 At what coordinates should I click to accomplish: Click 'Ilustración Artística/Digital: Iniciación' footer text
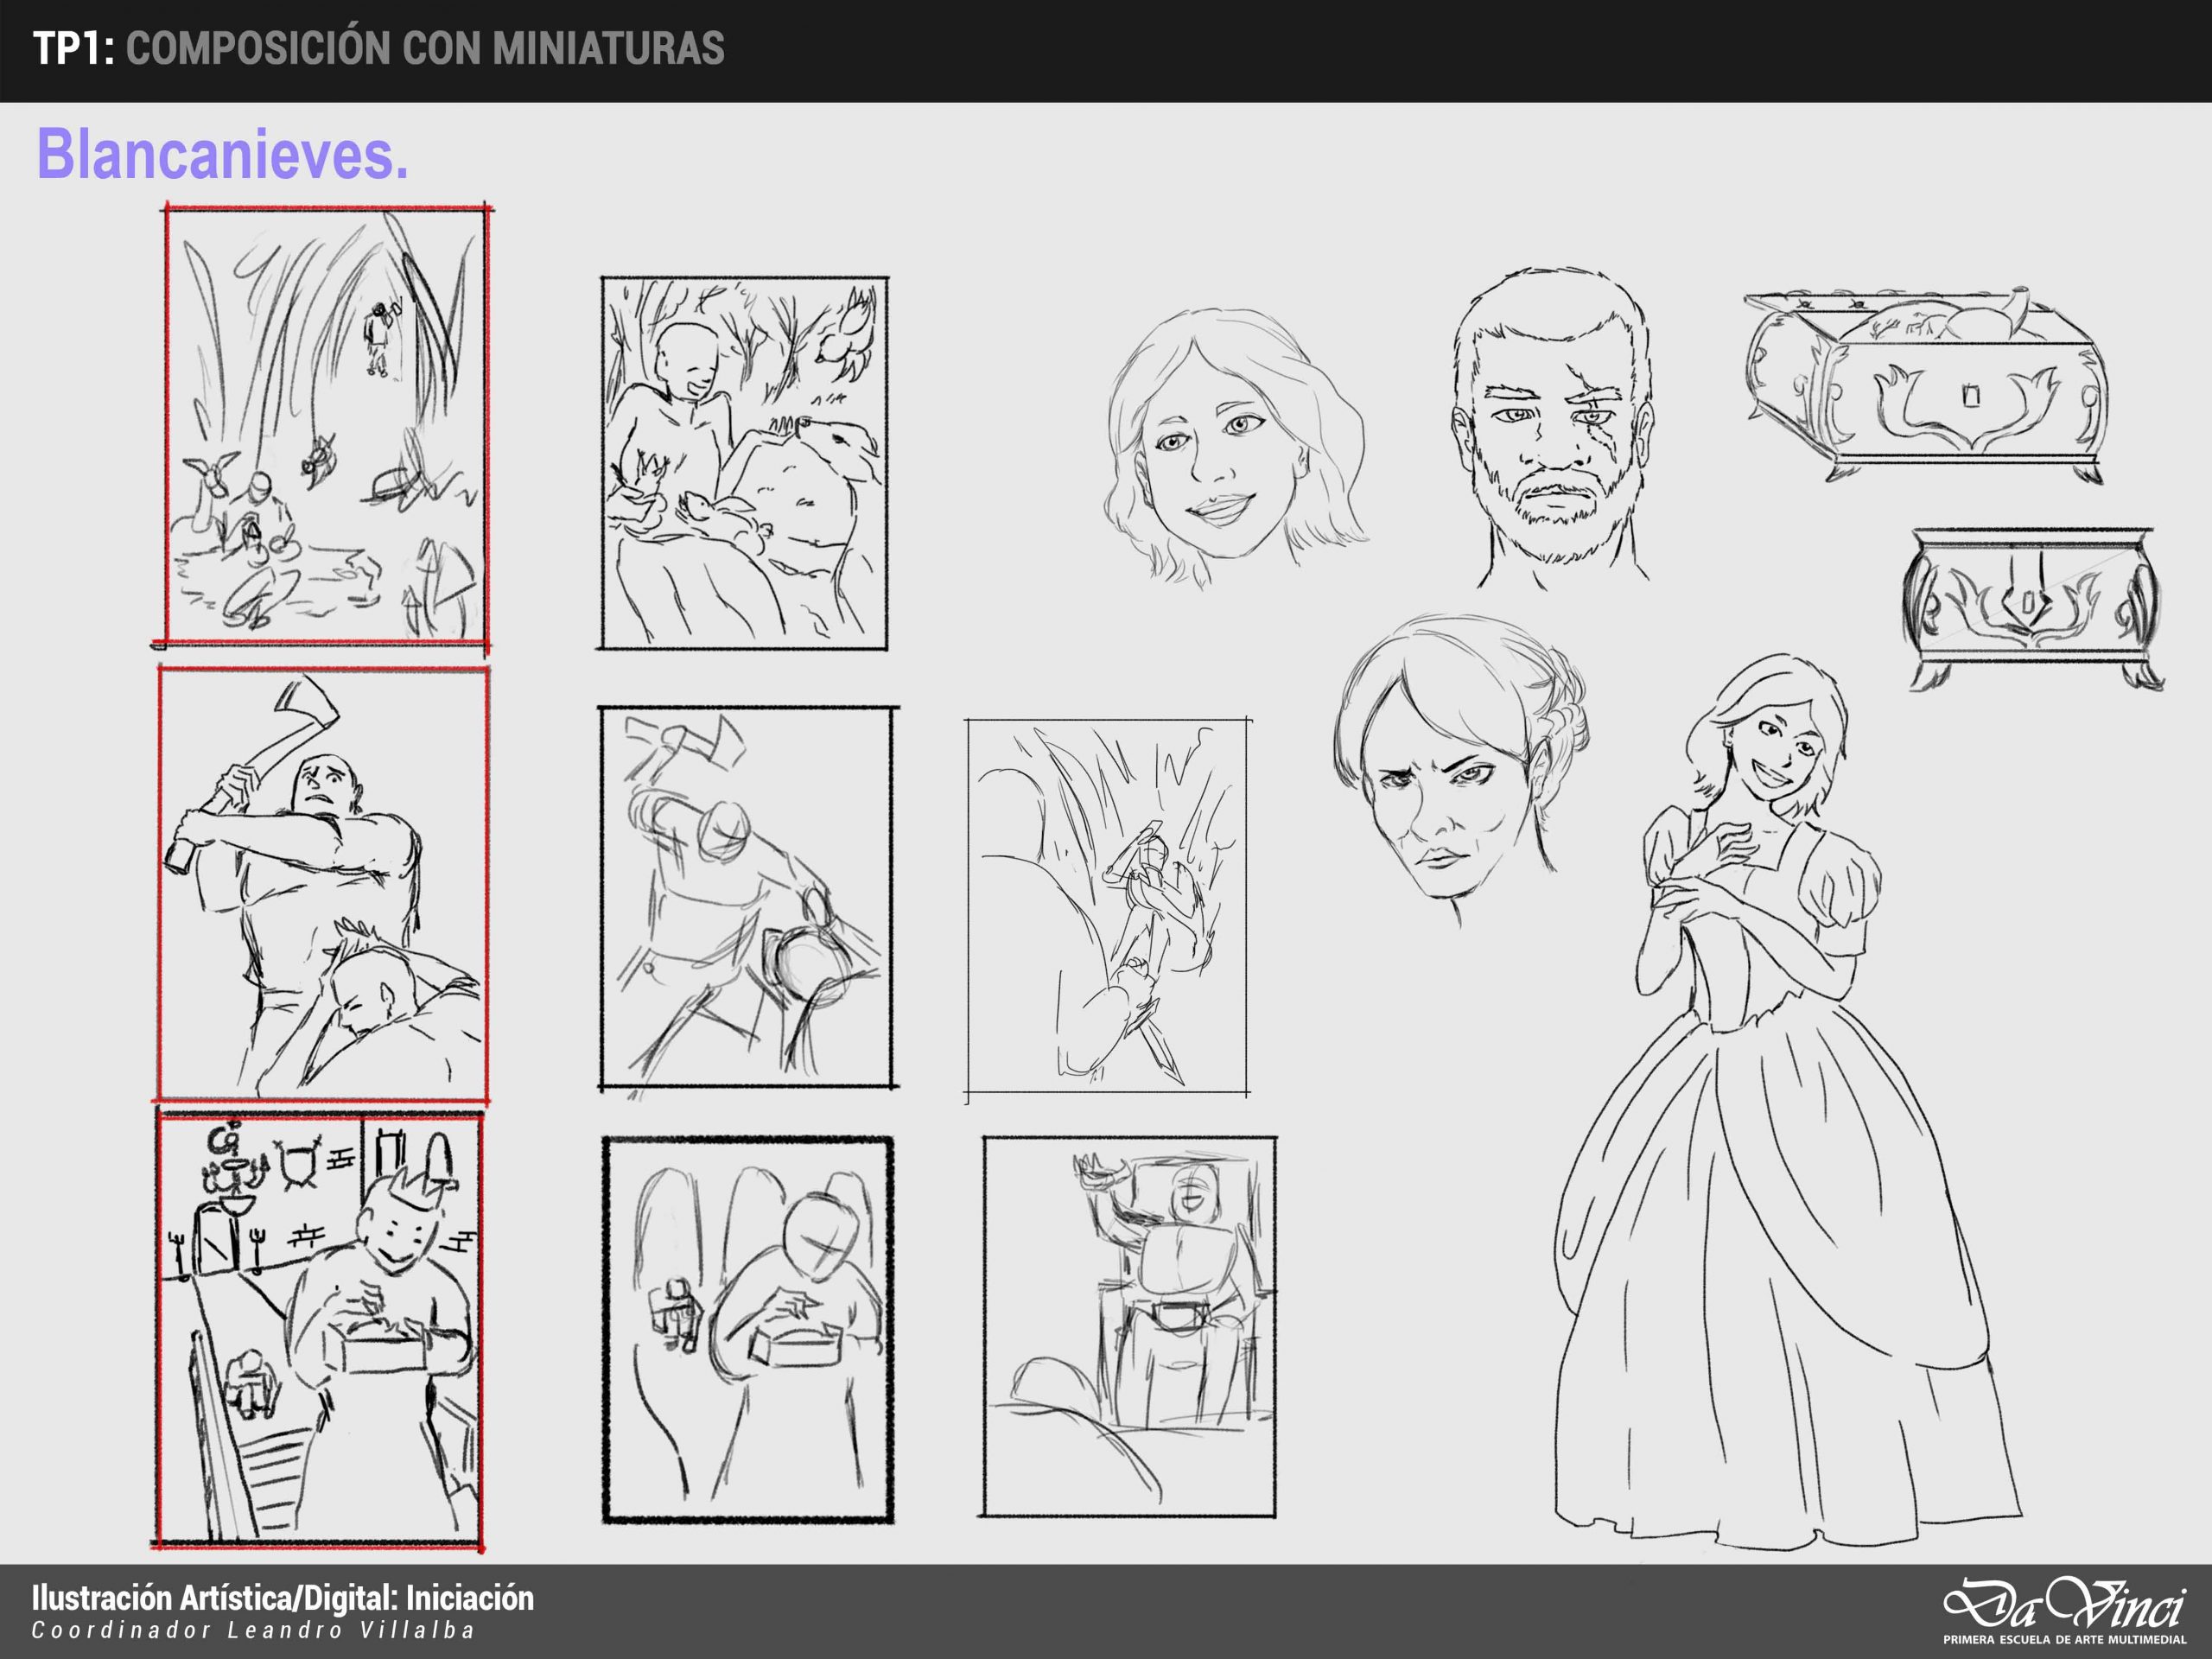click(x=283, y=1599)
